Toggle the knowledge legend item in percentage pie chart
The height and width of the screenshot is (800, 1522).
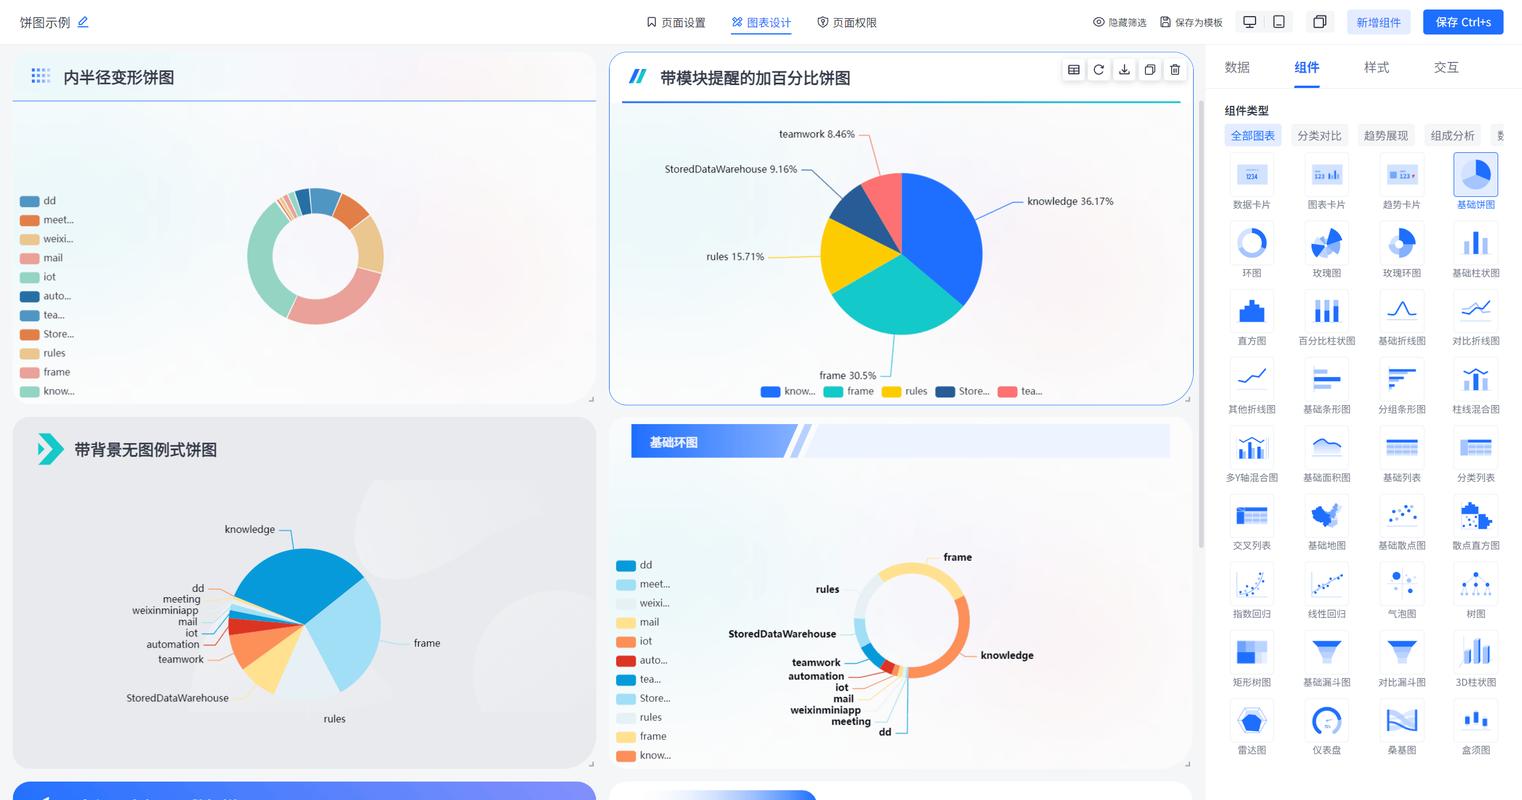[787, 391]
